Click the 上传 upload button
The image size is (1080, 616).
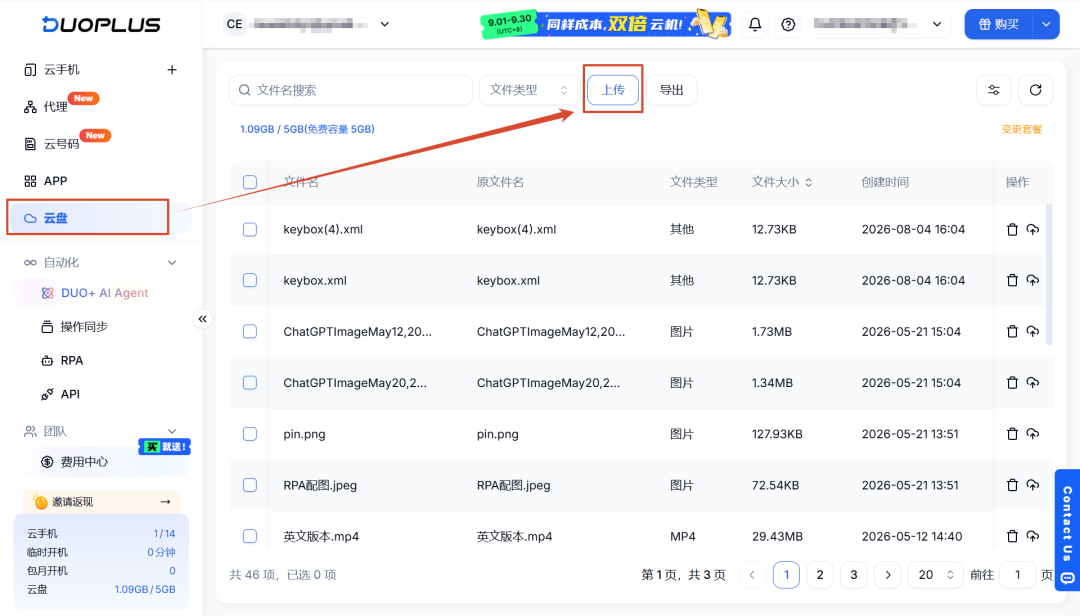click(613, 90)
